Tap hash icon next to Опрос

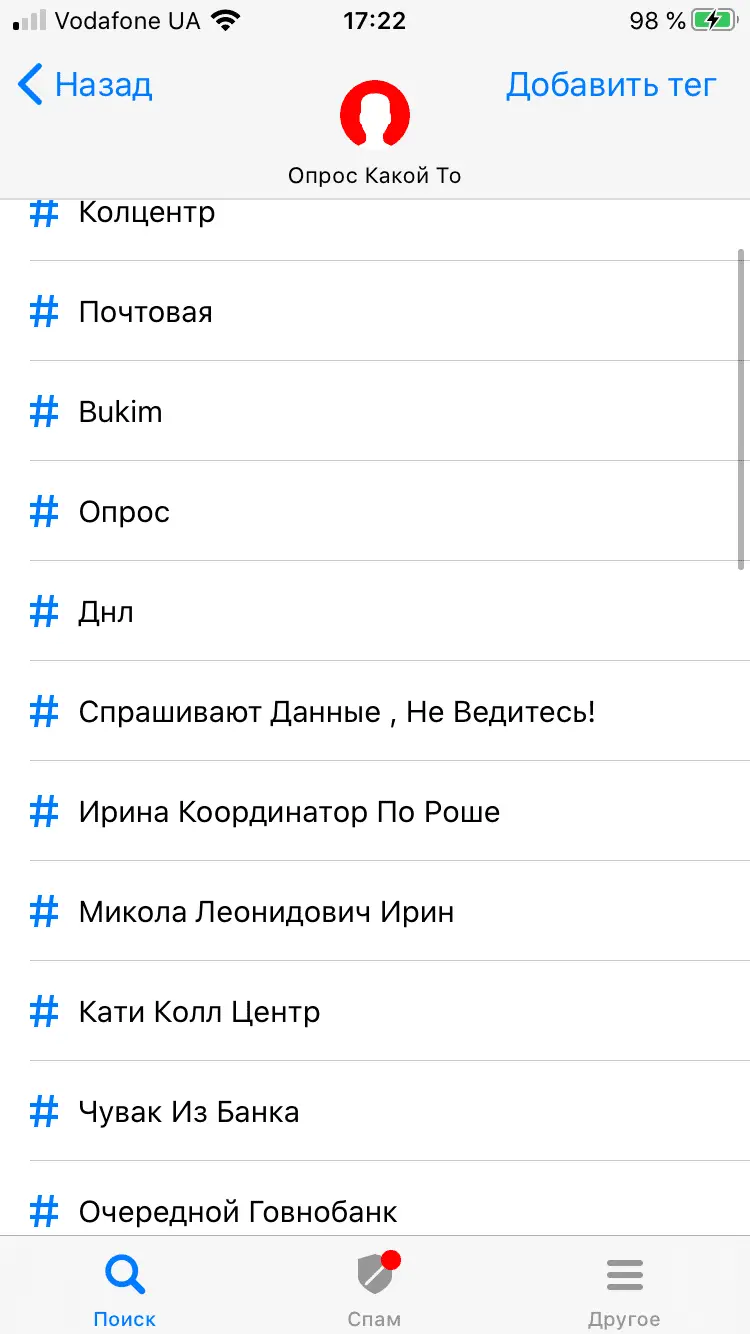click(44, 512)
